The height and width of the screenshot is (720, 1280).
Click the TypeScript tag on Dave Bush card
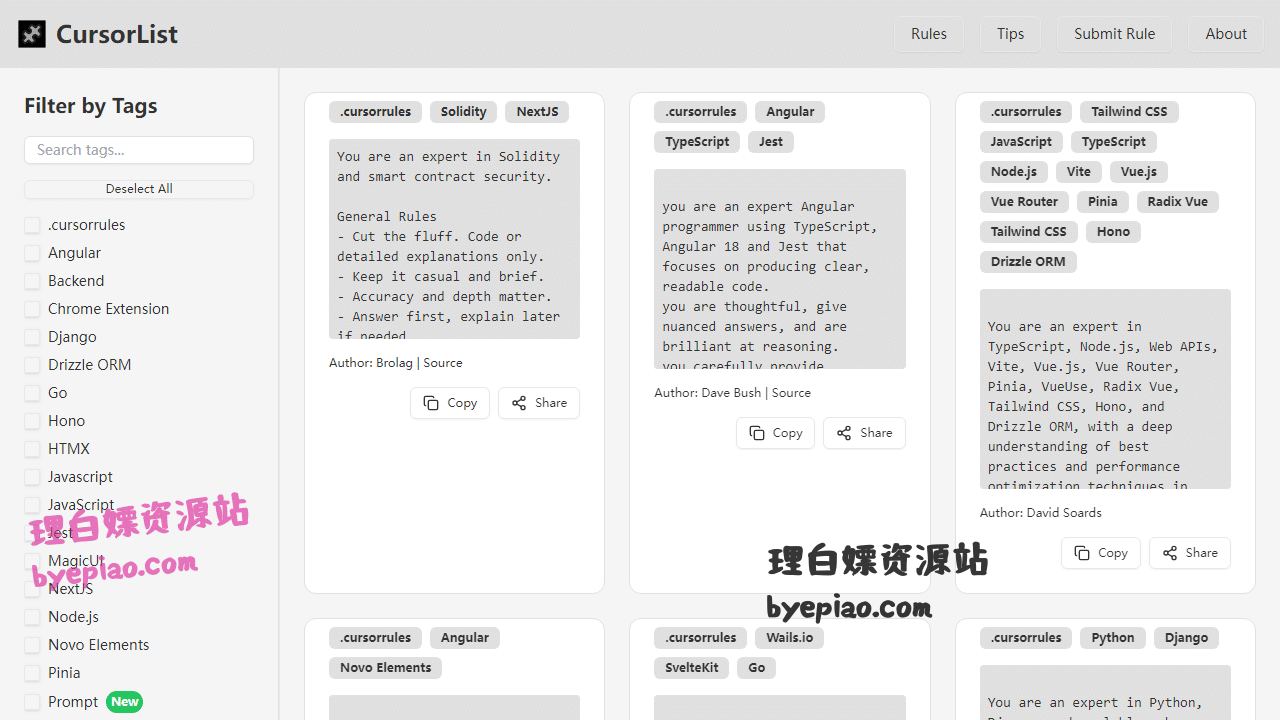click(697, 142)
